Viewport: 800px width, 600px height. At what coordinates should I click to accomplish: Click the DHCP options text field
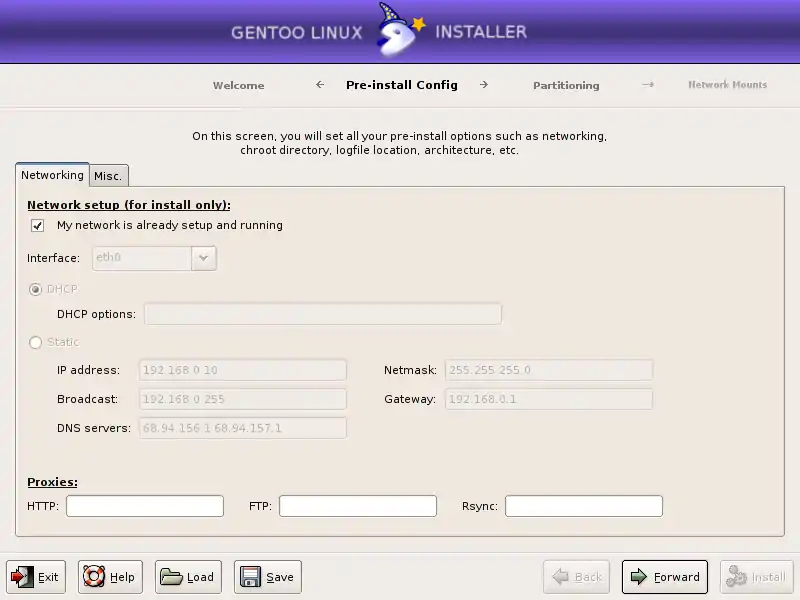322,315
